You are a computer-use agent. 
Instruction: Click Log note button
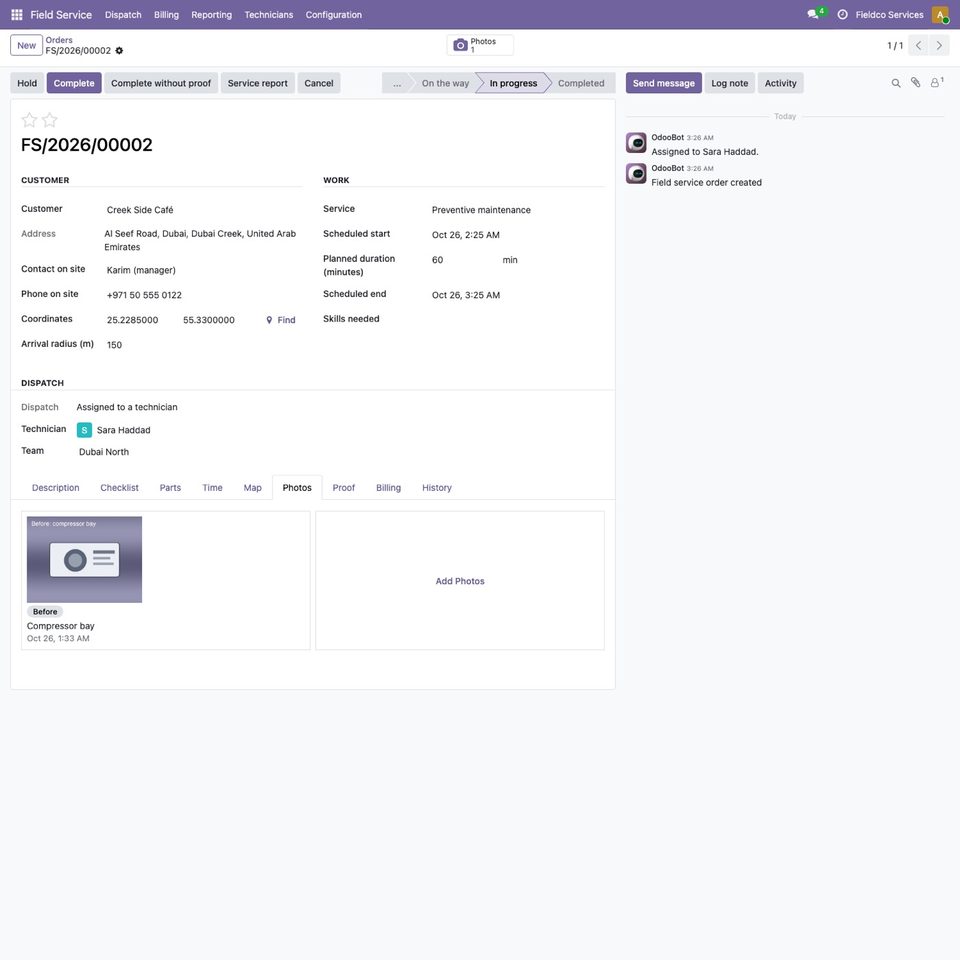coord(730,83)
